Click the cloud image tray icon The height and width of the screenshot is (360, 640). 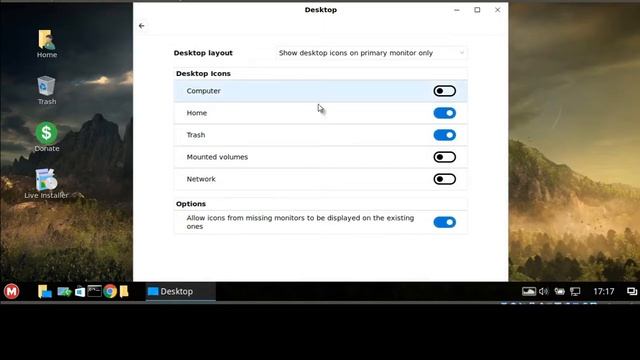pos(529,291)
